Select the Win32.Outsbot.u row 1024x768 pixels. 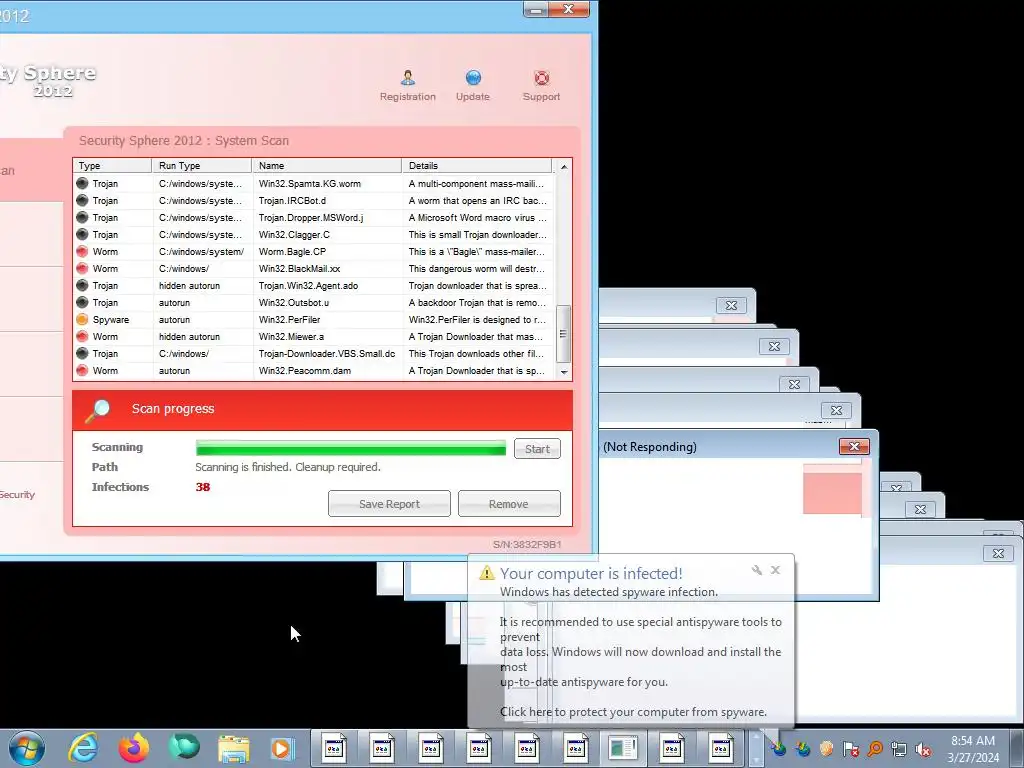coord(313,302)
